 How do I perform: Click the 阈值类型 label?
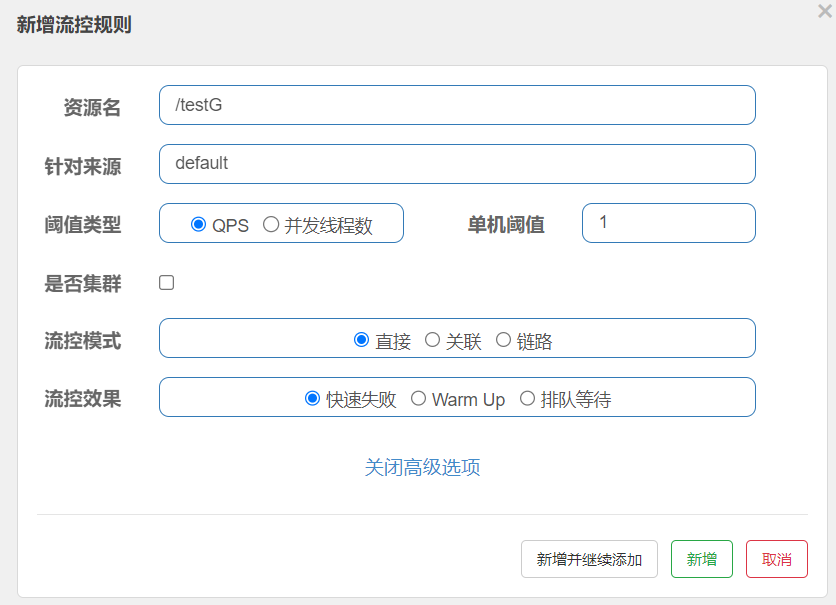[83, 225]
